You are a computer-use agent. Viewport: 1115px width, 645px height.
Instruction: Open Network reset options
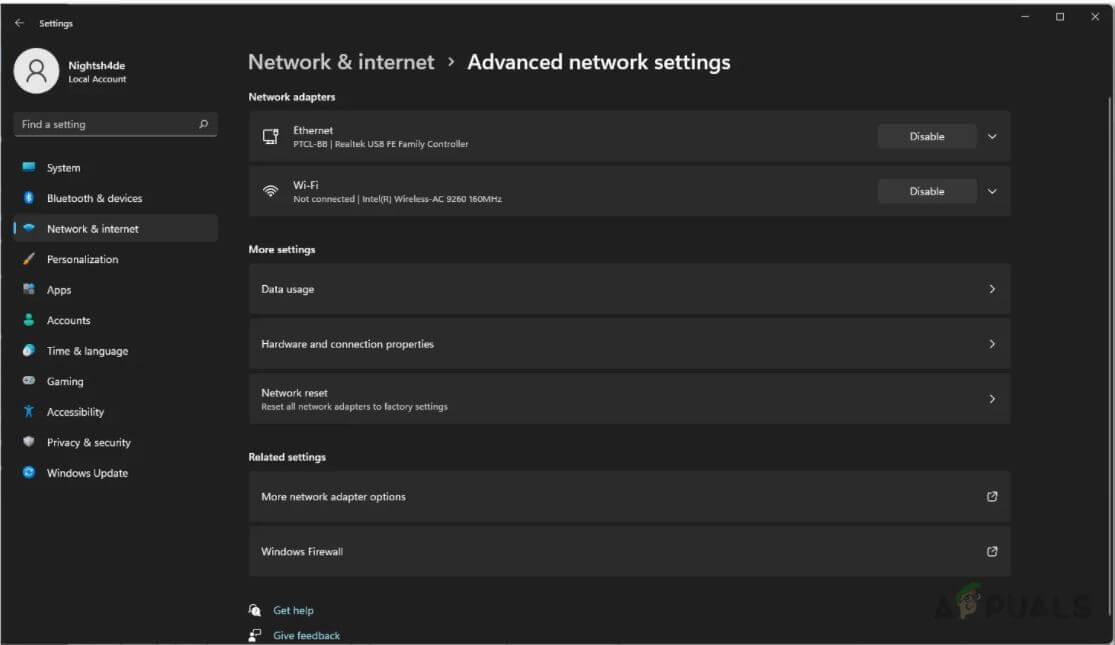tap(628, 398)
